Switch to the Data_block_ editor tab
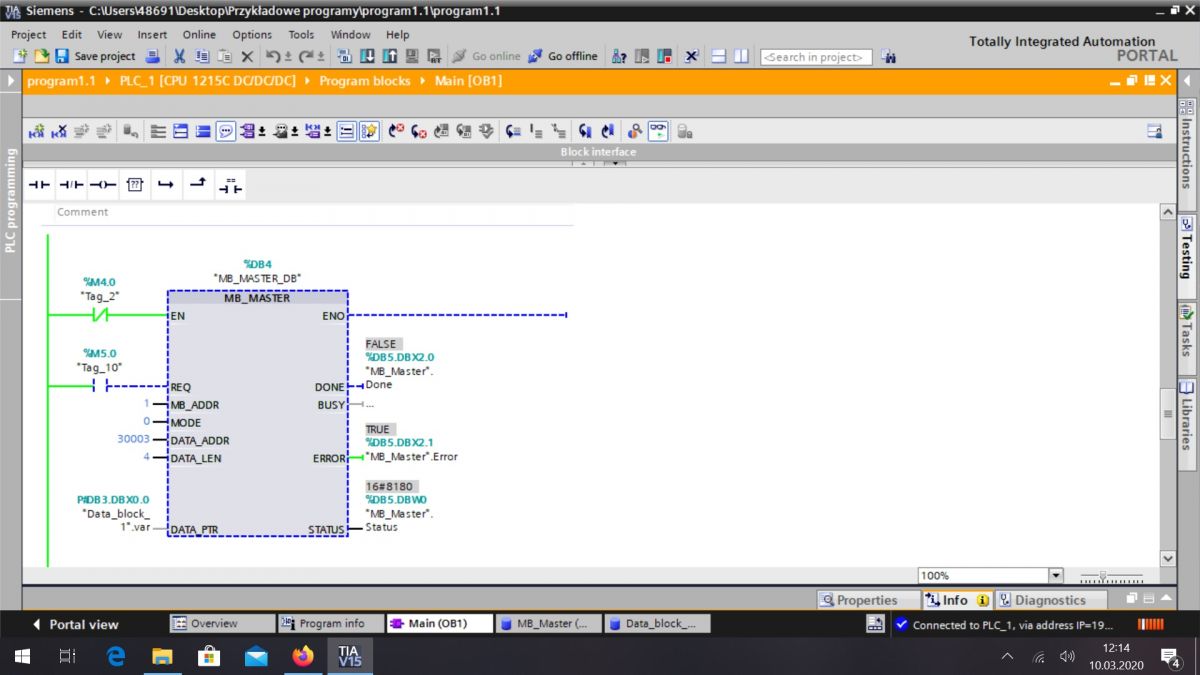The image size is (1200, 675). coord(658,623)
